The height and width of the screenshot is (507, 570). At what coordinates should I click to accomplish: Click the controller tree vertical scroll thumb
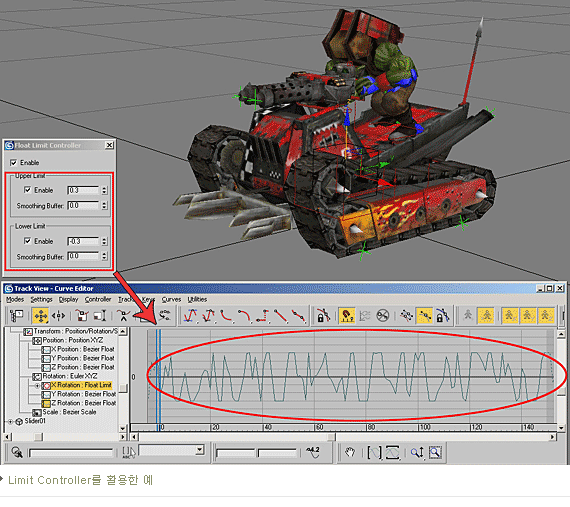coord(123,389)
